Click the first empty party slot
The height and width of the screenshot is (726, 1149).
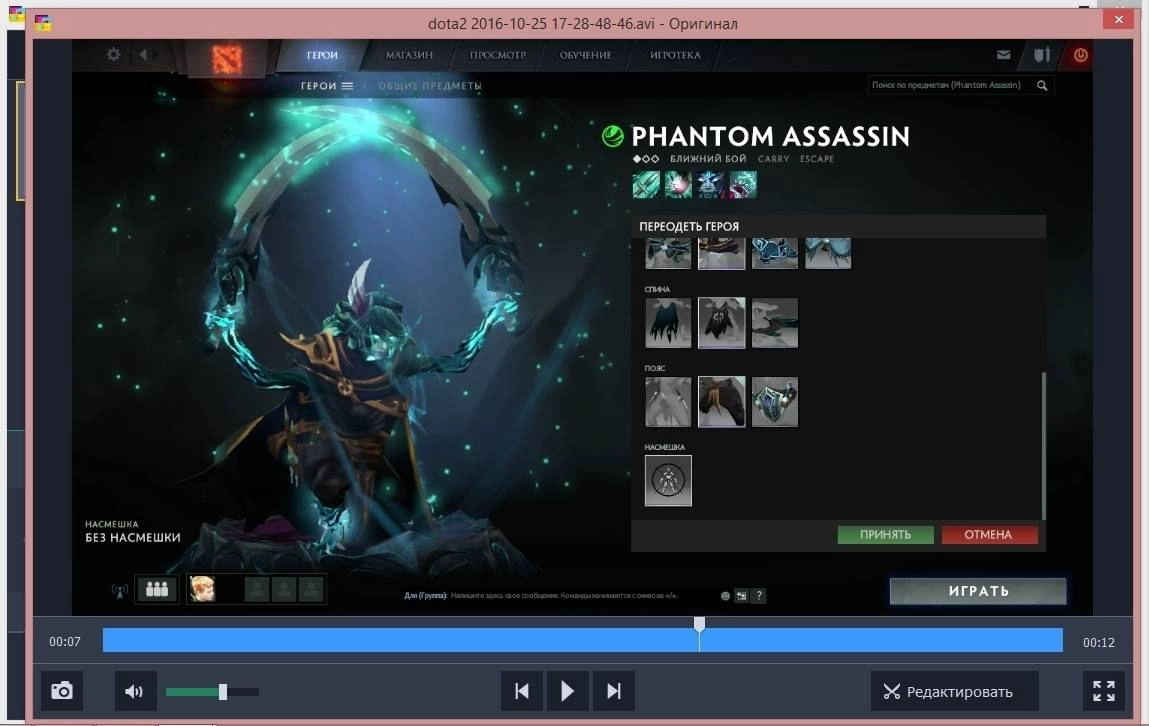coord(256,589)
